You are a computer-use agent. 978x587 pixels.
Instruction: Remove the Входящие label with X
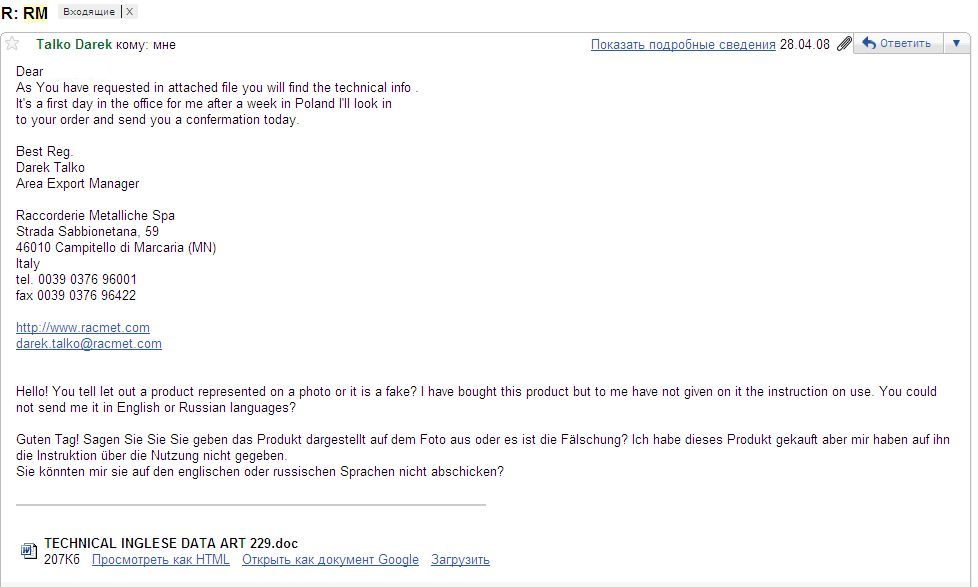pyautogui.click(x=129, y=12)
